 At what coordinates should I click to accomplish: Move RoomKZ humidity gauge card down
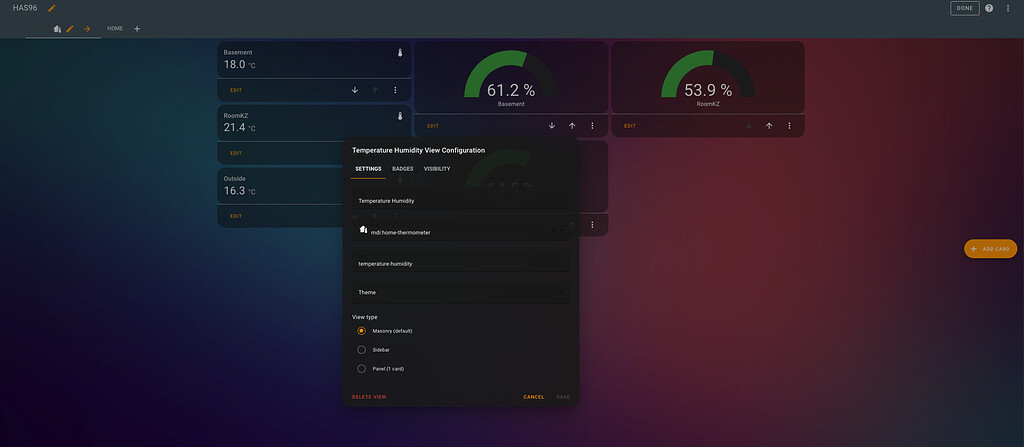pyautogui.click(x=749, y=125)
